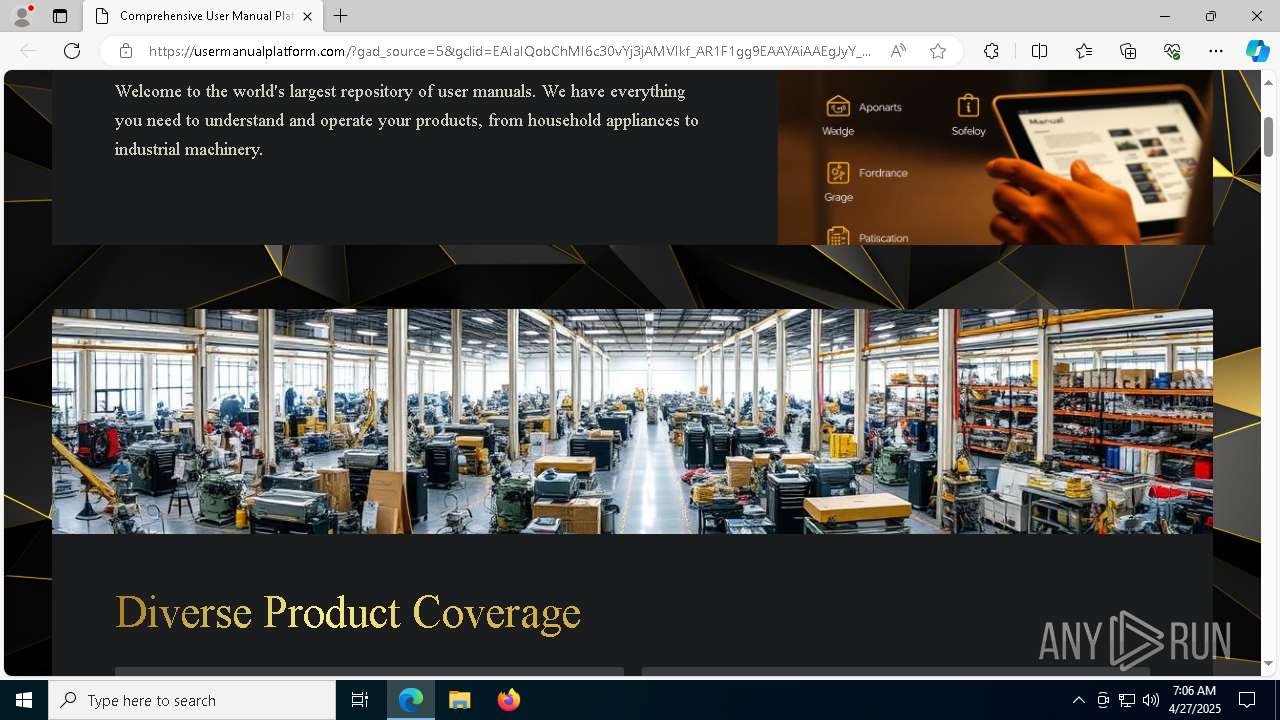Open Settings and more menu
The image size is (1280, 720).
tap(1216, 51)
